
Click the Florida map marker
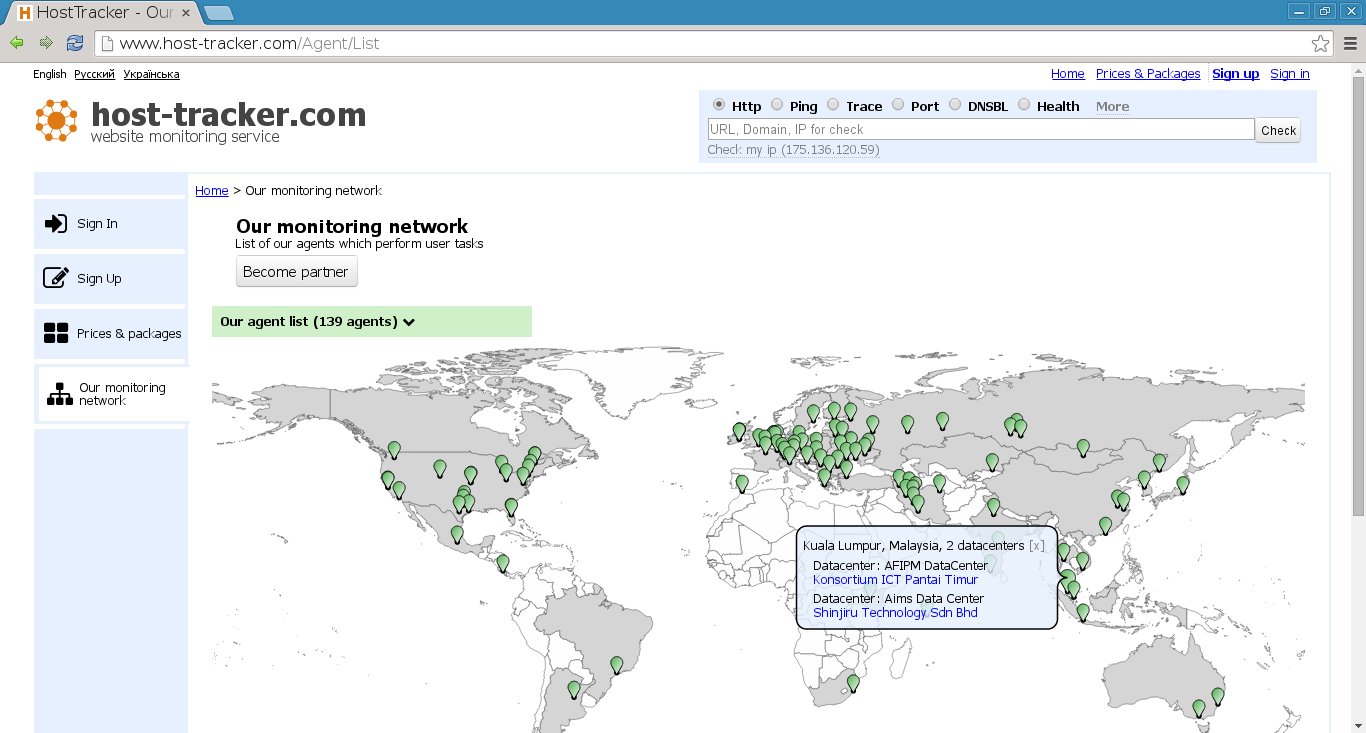pyautogui.click(x=512, y=508)
